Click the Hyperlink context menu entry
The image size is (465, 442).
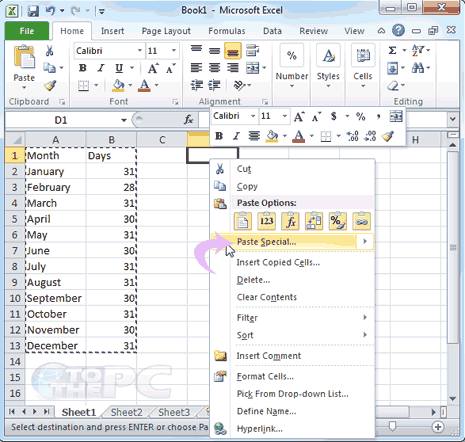(259, 429)
